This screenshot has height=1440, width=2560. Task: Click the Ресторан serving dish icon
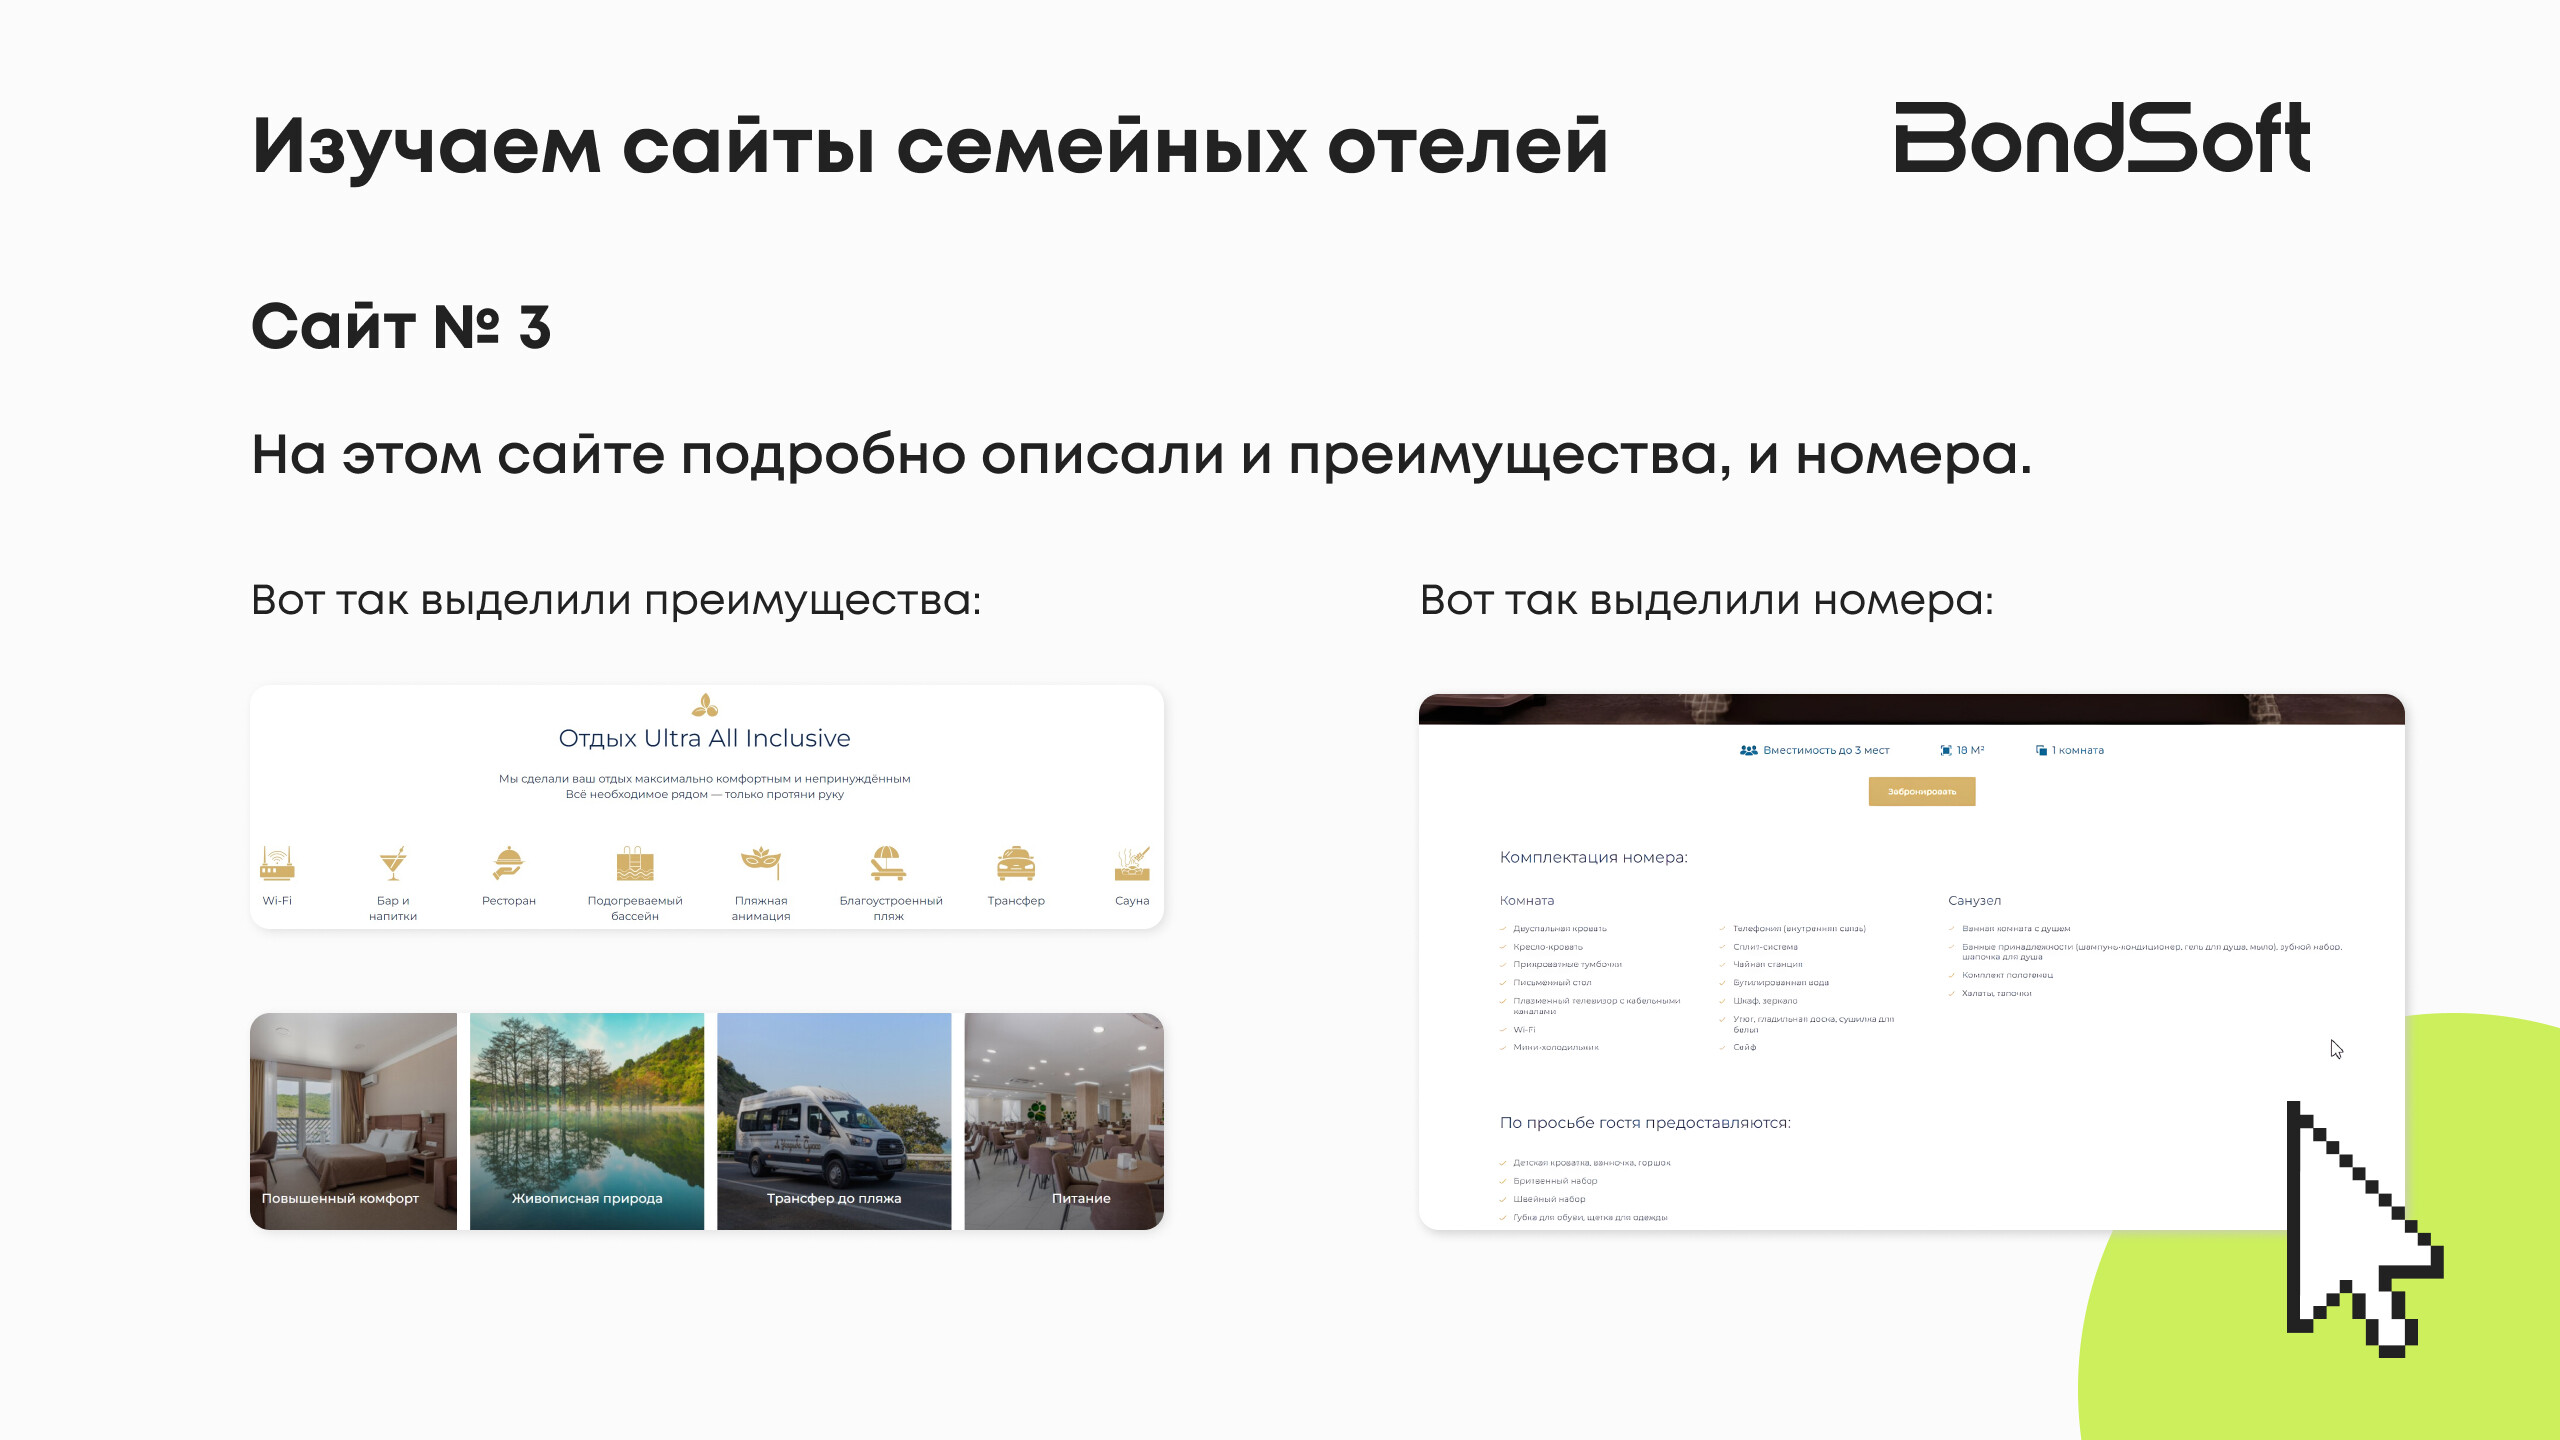509,863
